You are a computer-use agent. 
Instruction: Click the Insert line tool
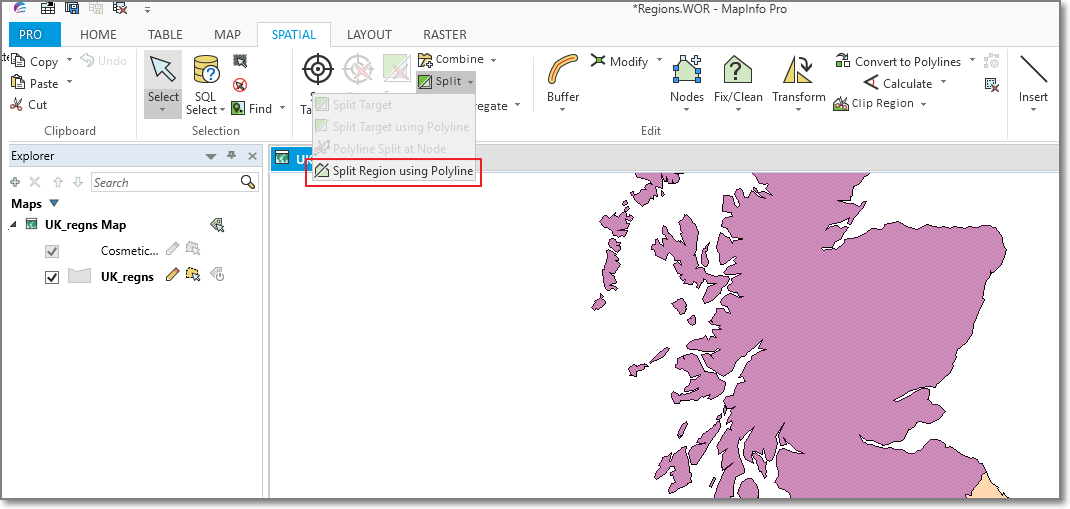tap(1033, 72)
